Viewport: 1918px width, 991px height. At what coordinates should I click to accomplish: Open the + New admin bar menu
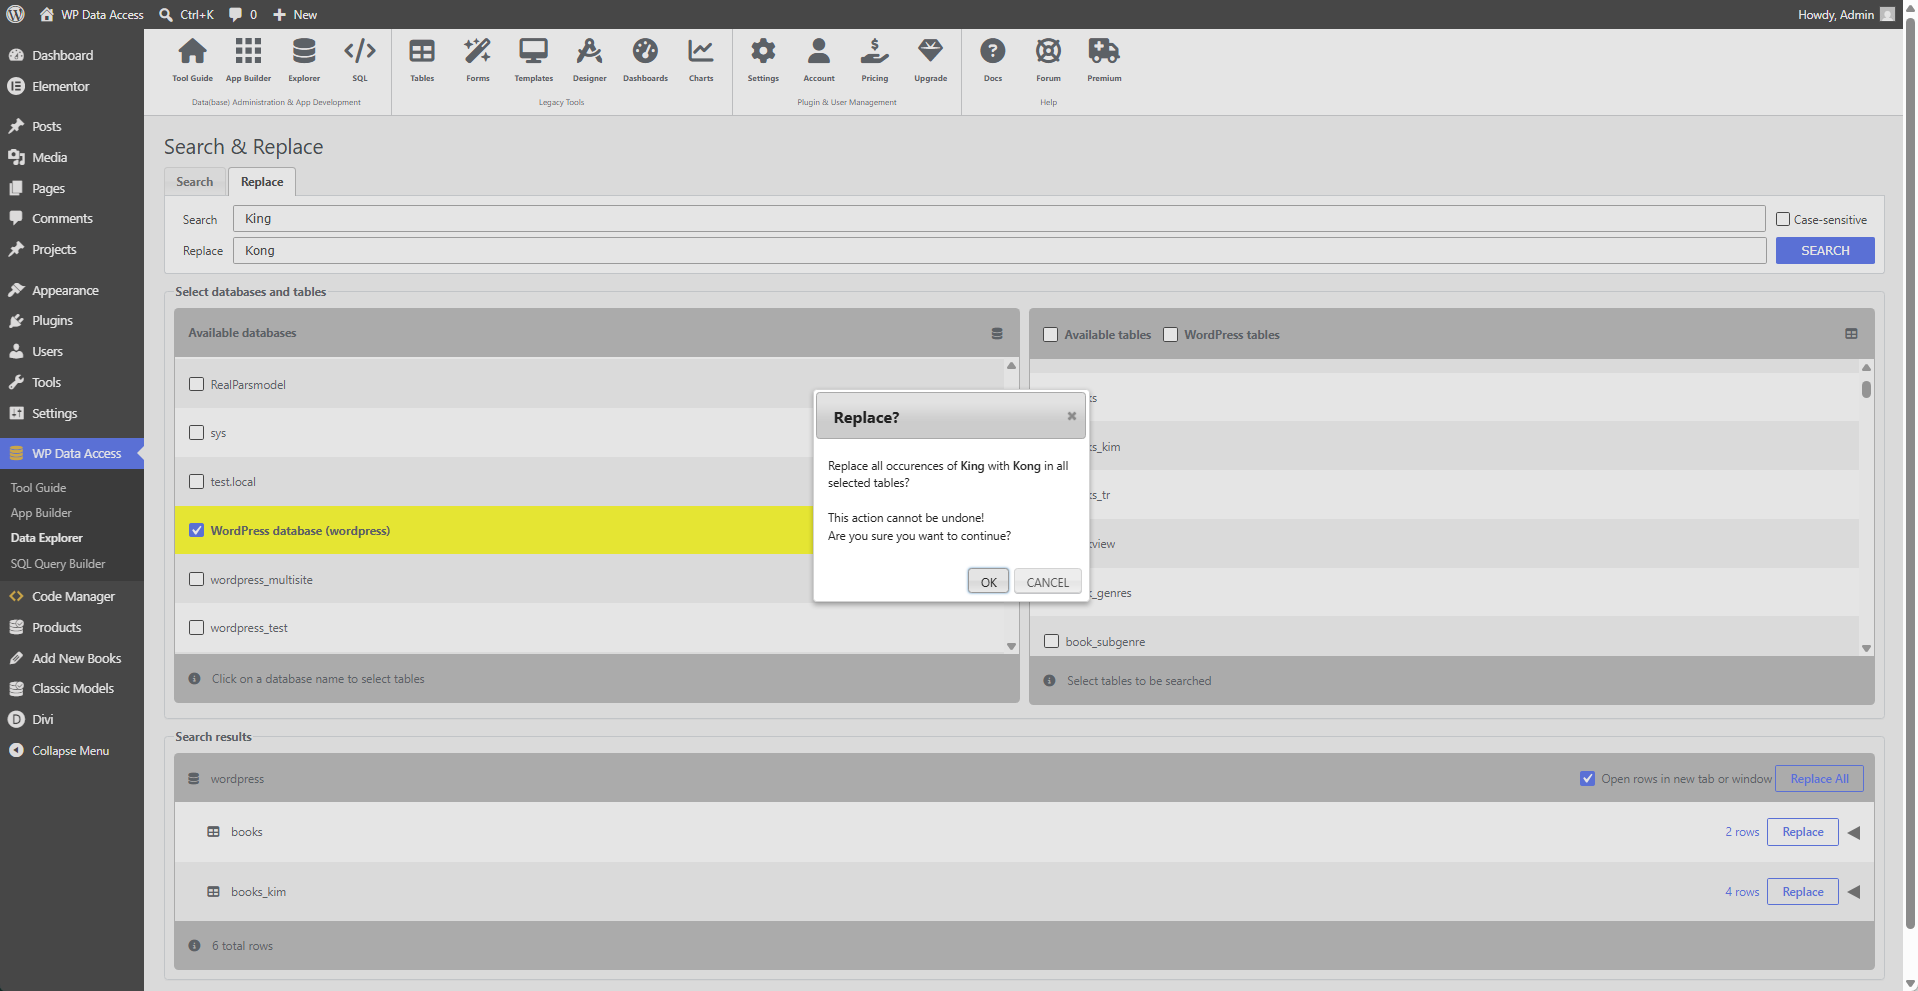(x=295, y=14)
